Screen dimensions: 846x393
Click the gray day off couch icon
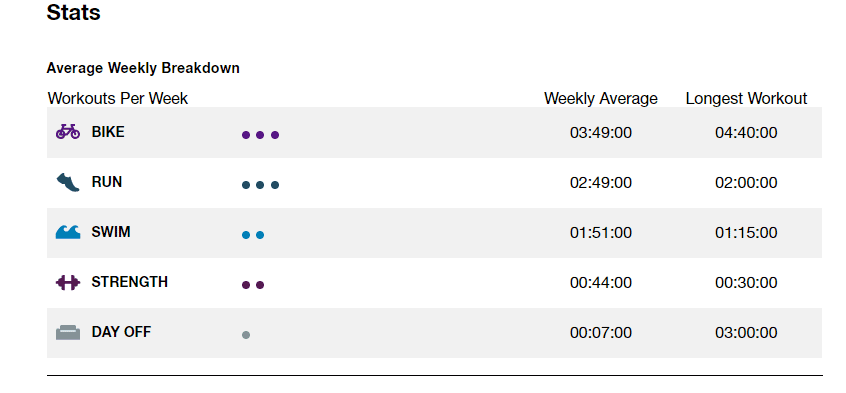[68, 333]
